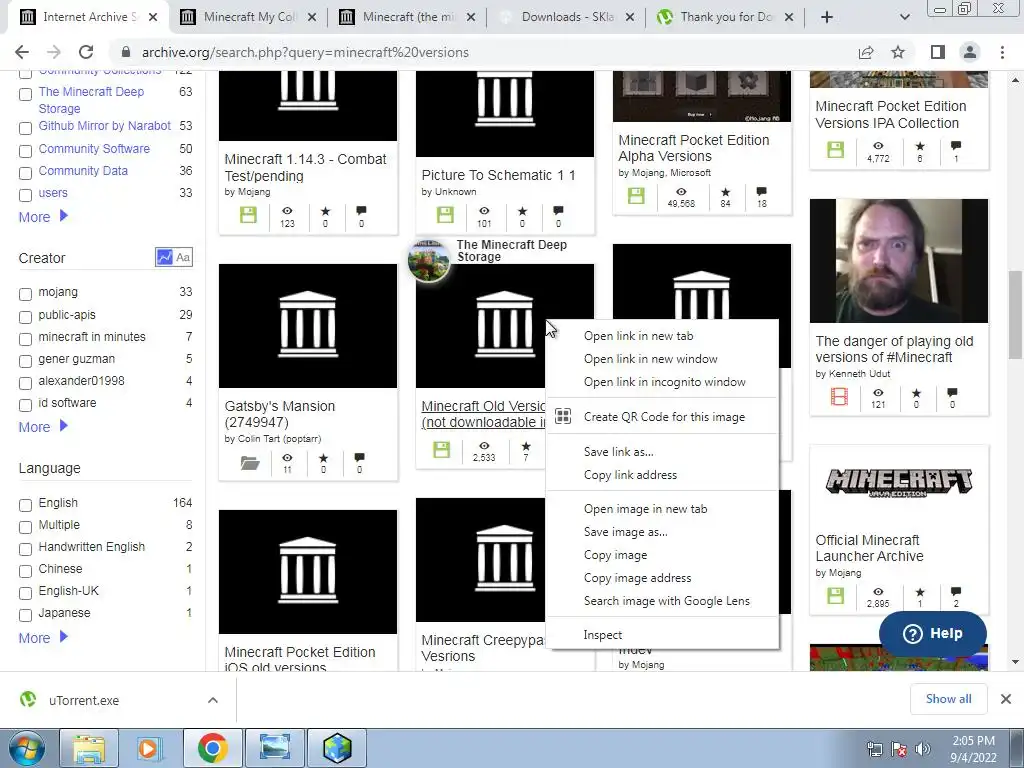Expand More under Creator filters
Viewport: 1024px width, 768px height.
[x=43, y=427]
